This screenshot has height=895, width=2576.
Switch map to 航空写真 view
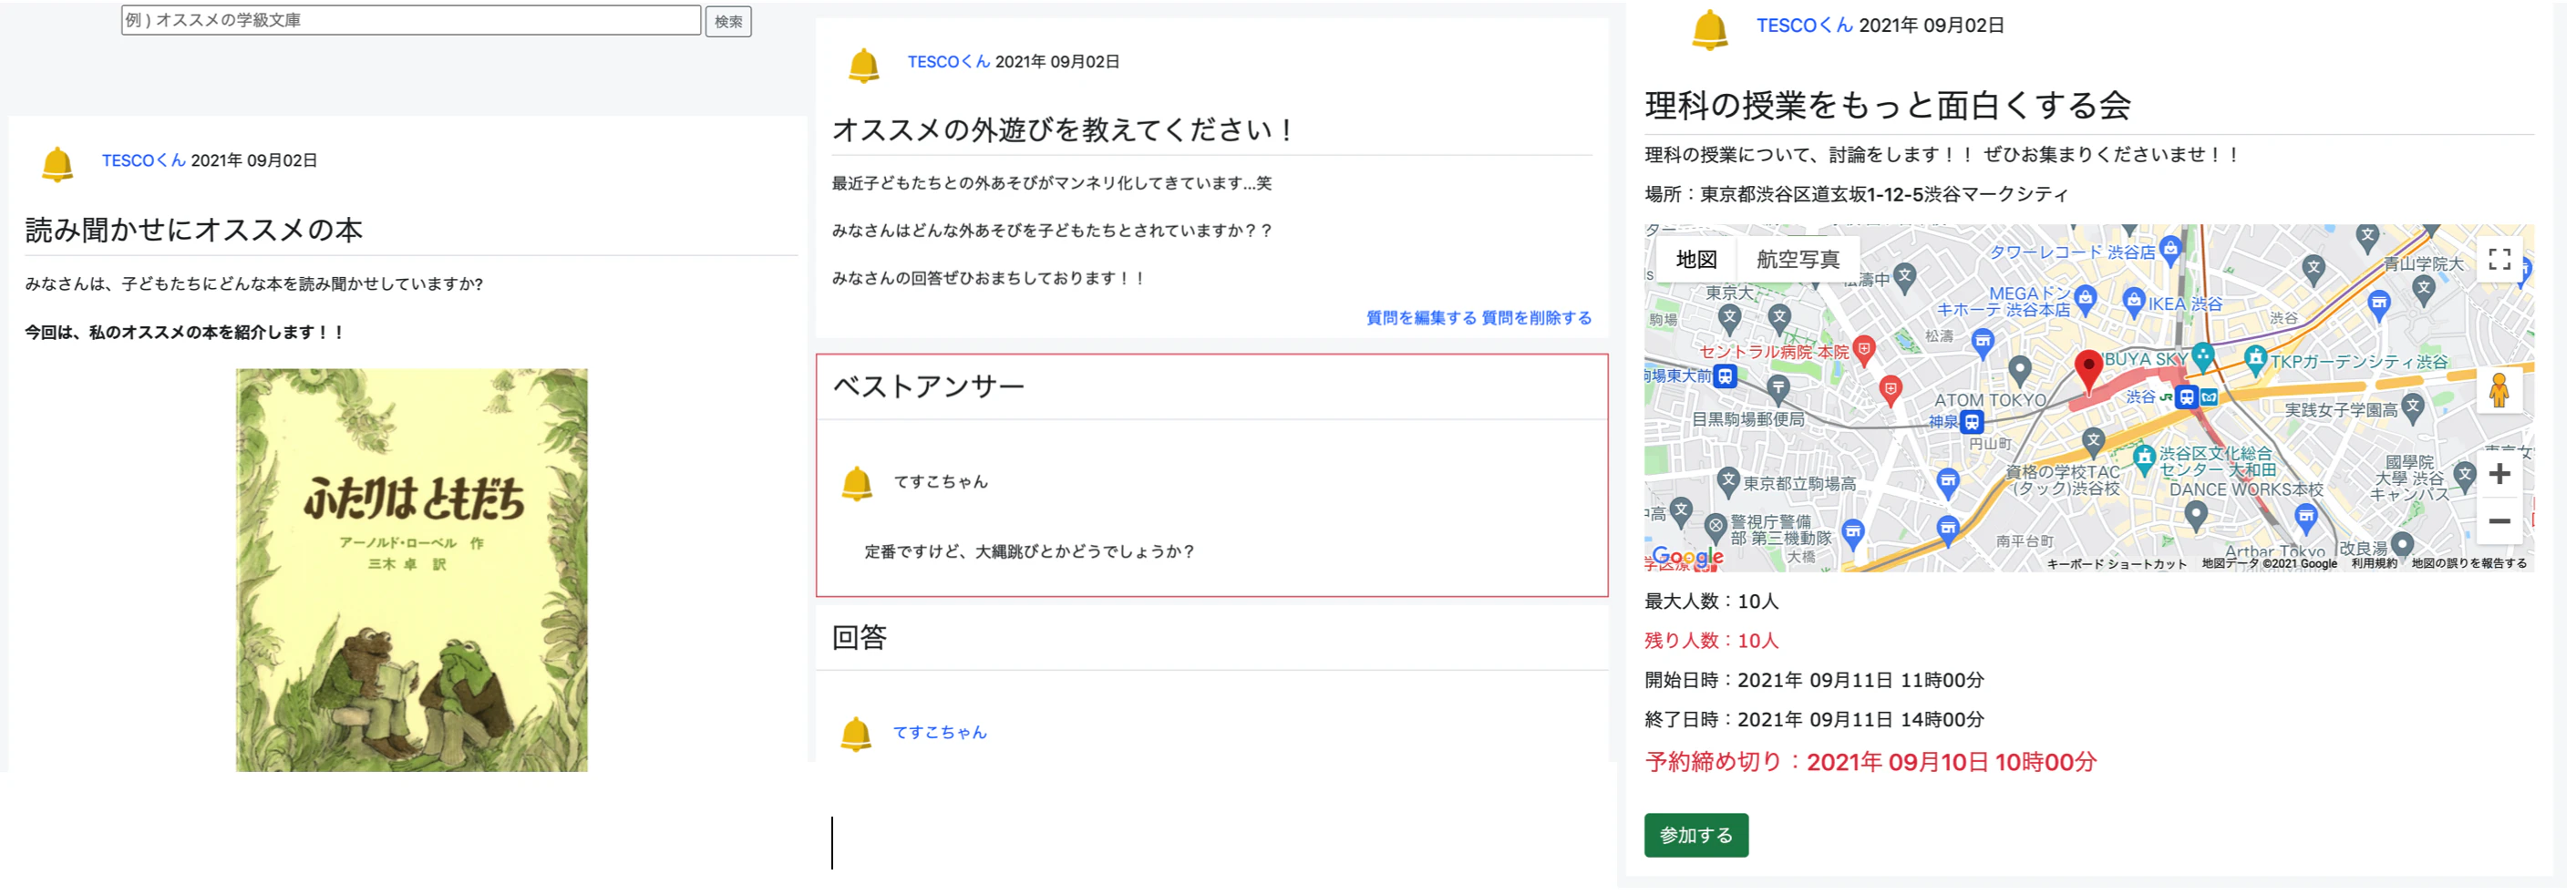click(x=1798, y=260)
